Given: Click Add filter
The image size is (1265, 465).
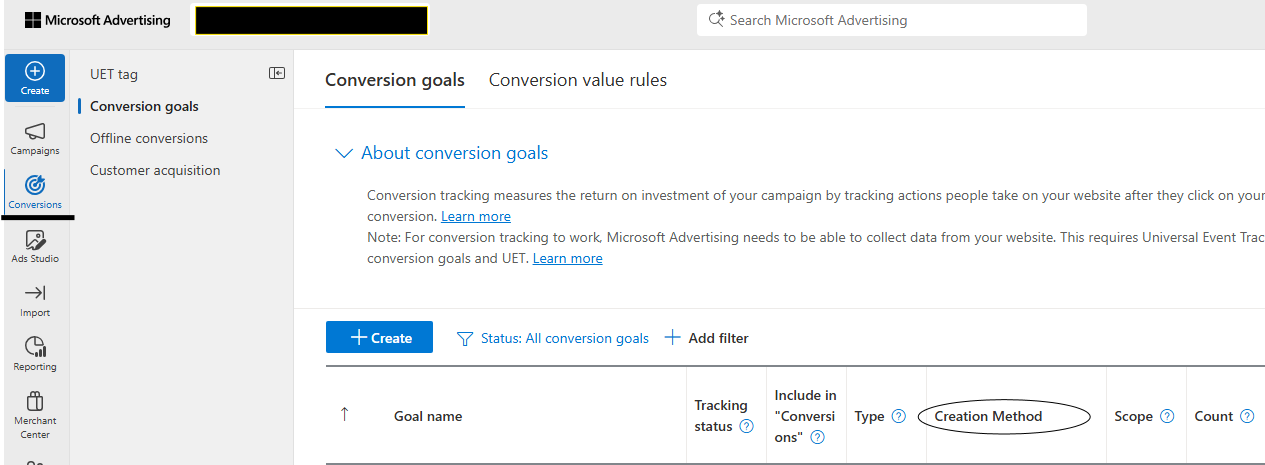Looking at the screenshot, I should 707,338.
